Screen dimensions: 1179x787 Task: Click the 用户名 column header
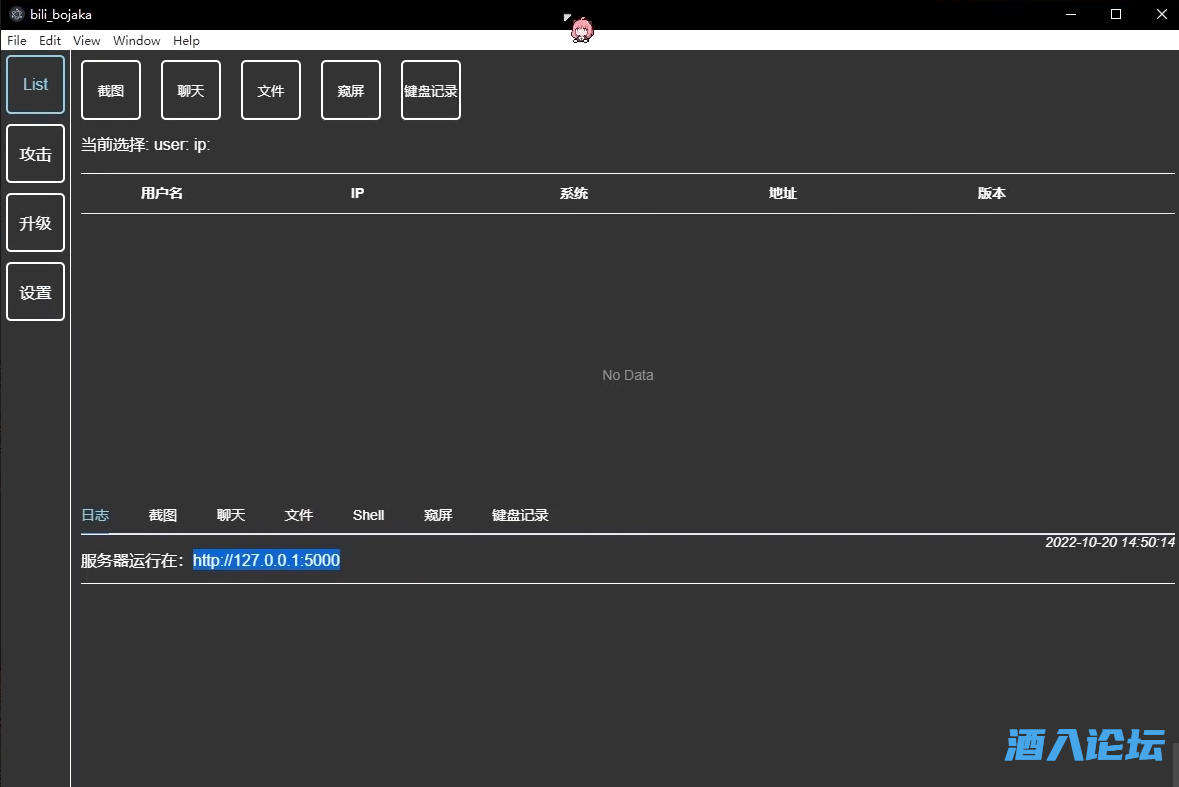pyautogui.click(x=162, y=193)
